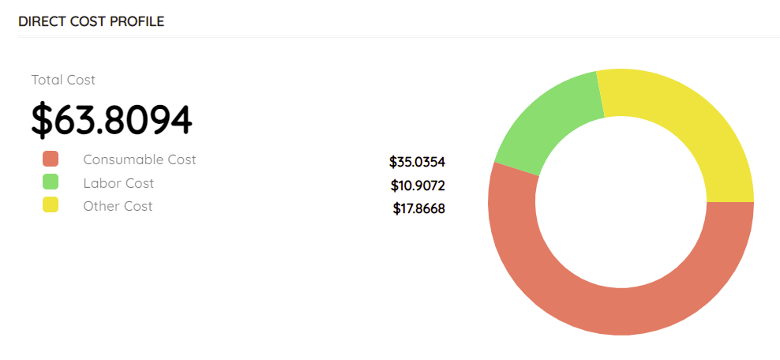Click where green and yellow donut segments meet
Image resolution: width=780 pixels, height=360 pixels.
(x=600, y=94)
